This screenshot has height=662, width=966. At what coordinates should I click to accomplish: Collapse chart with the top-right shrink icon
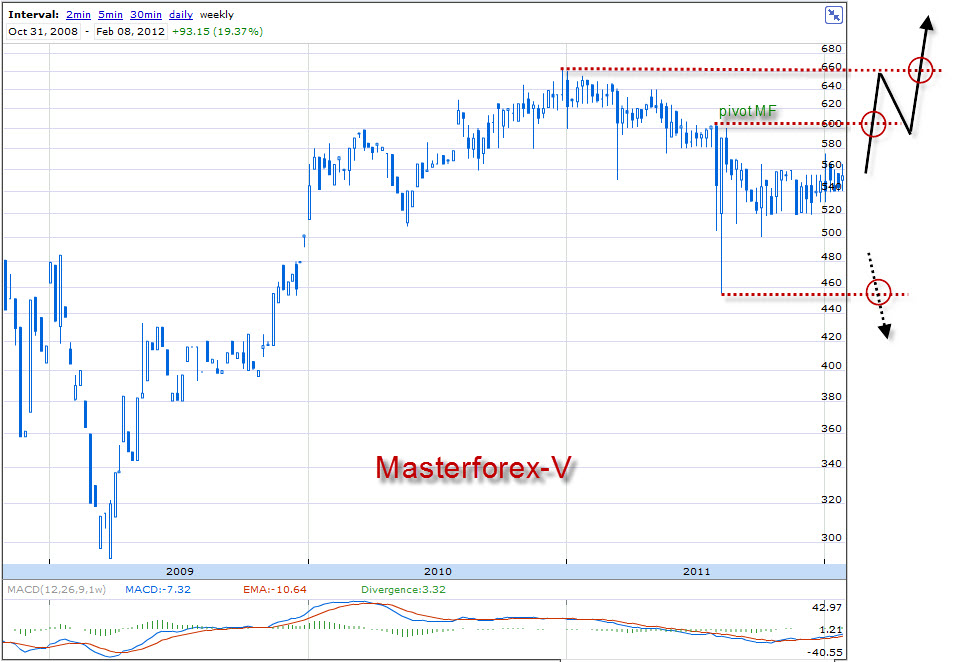pyautogui.click(x=834, y=15)
